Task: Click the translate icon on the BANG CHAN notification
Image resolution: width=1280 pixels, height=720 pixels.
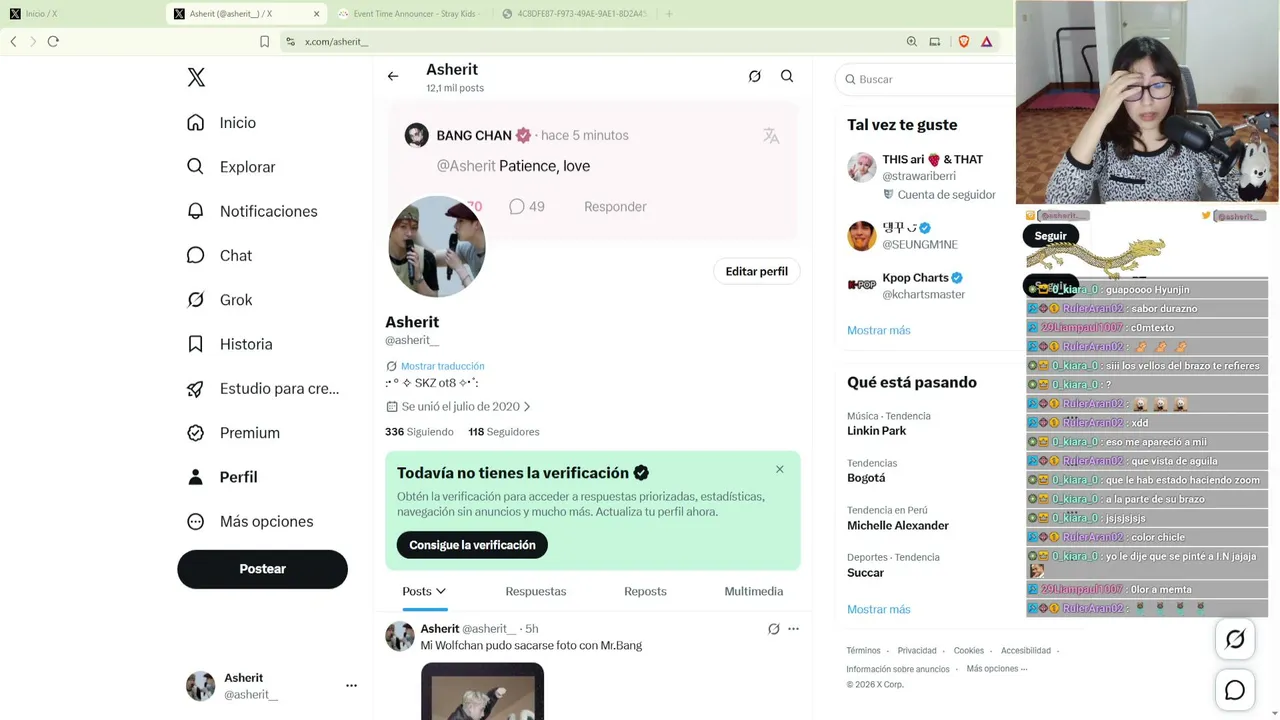Action: 771,136
